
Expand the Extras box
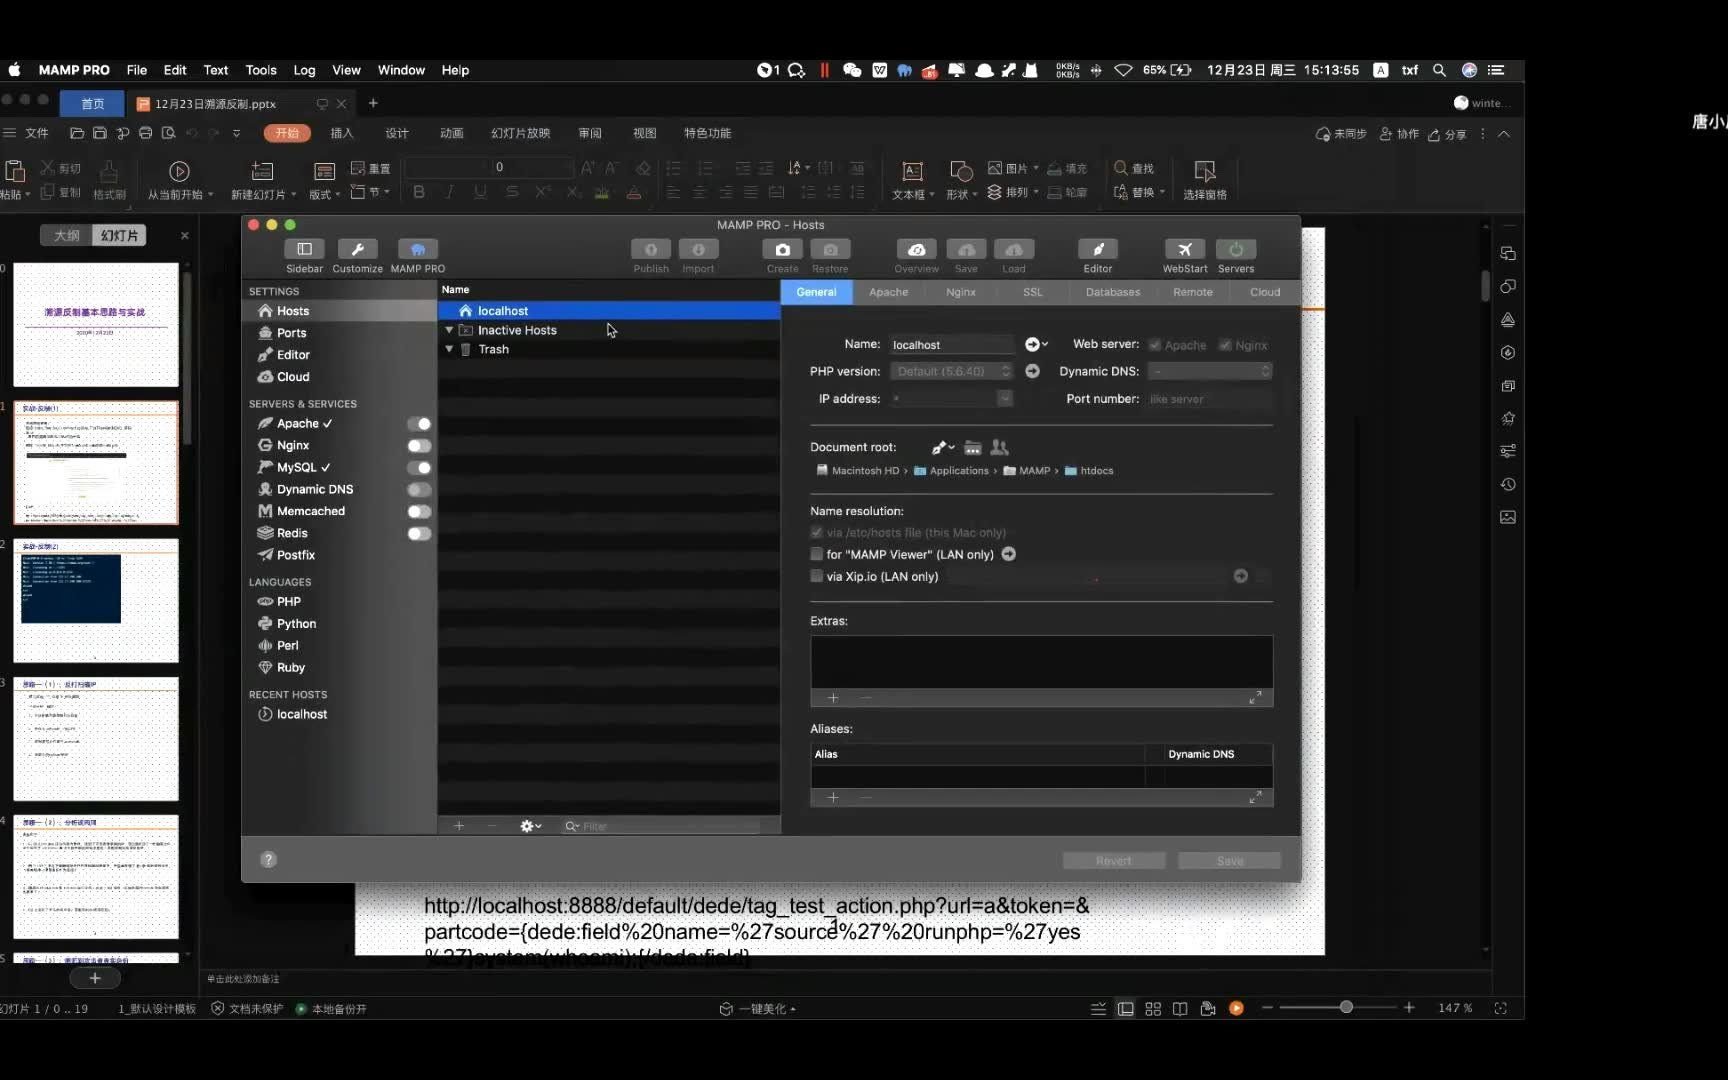click(1255, 697)
